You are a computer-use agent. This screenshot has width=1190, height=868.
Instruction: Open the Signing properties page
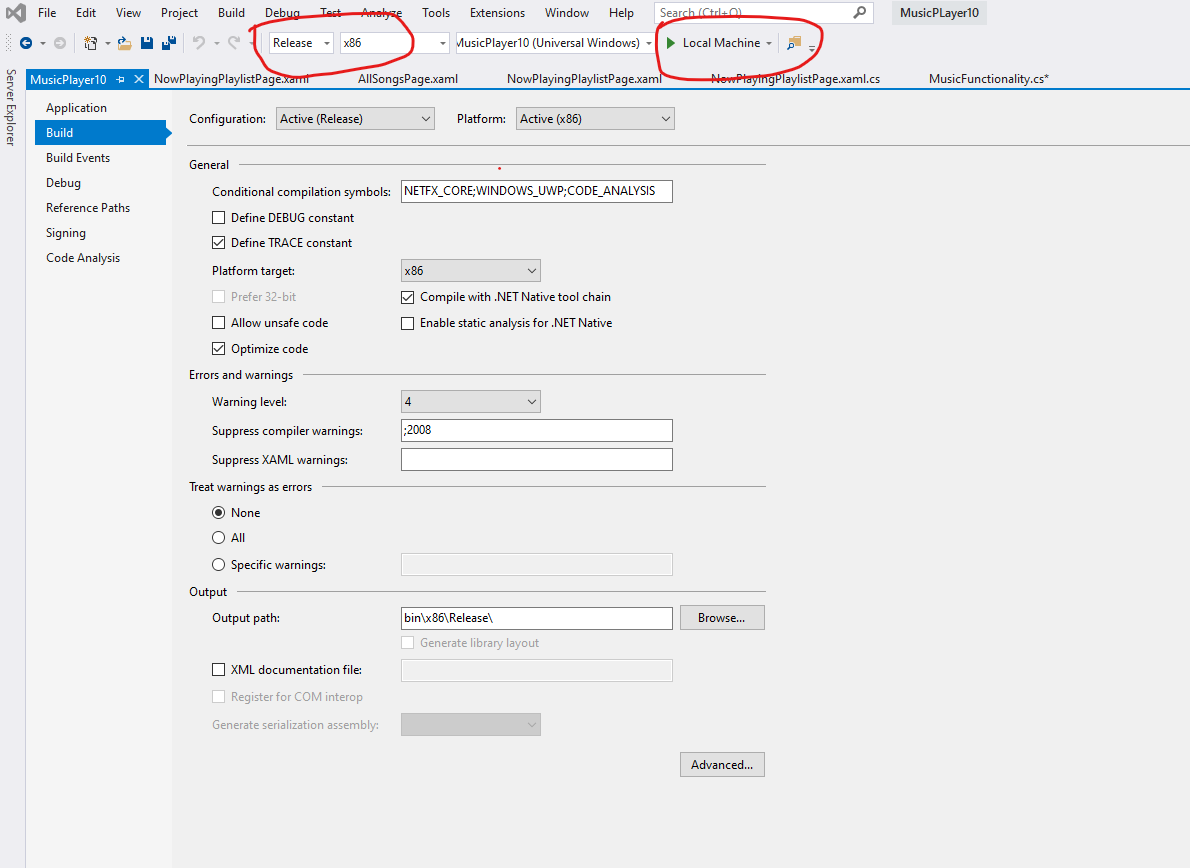tap(66, 233)
